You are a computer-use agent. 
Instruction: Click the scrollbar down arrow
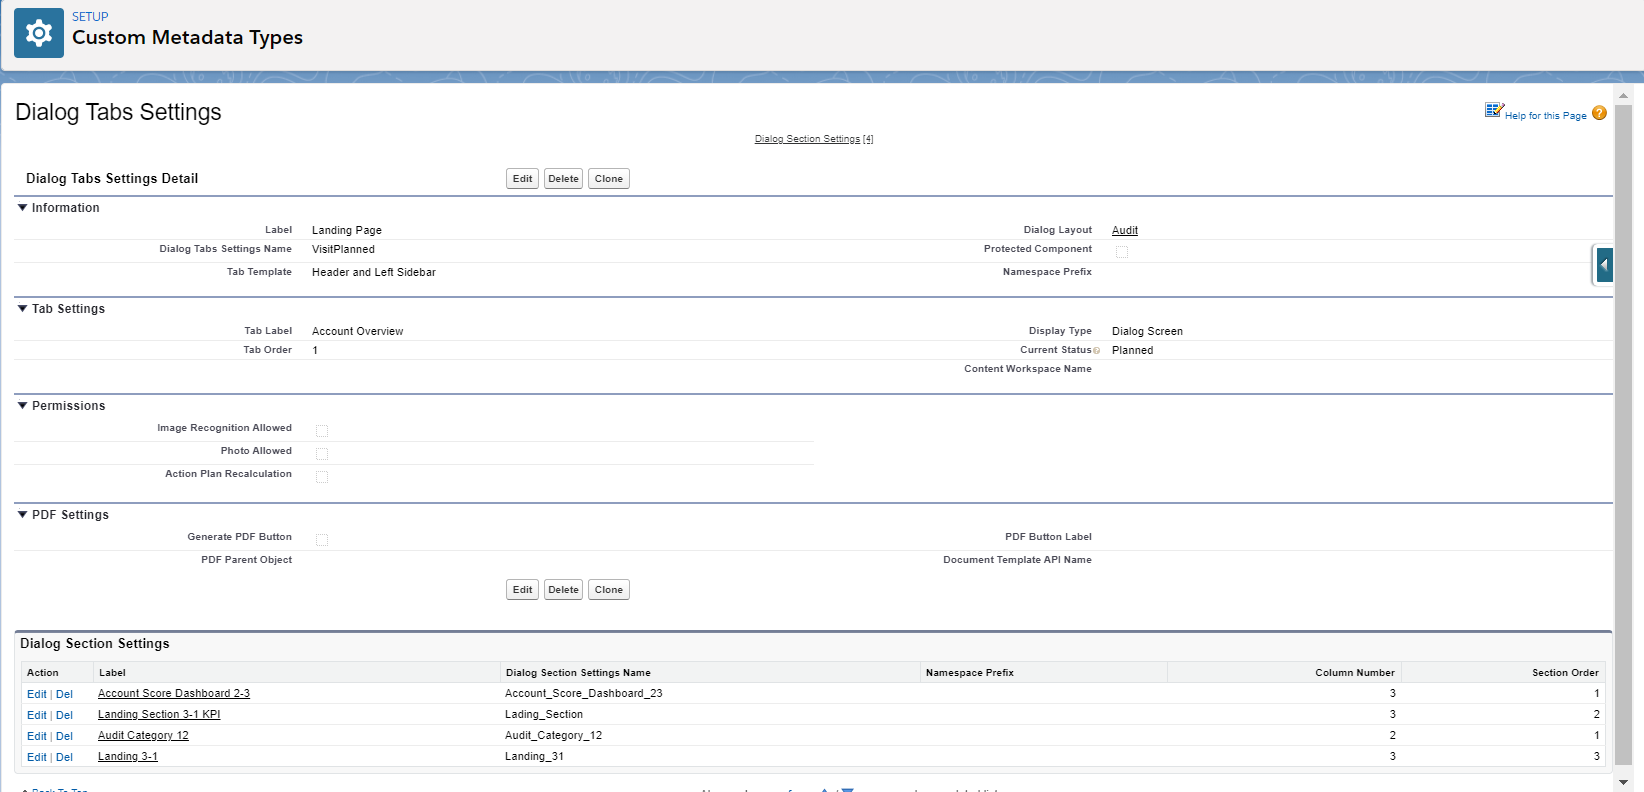click(1624, 782)
